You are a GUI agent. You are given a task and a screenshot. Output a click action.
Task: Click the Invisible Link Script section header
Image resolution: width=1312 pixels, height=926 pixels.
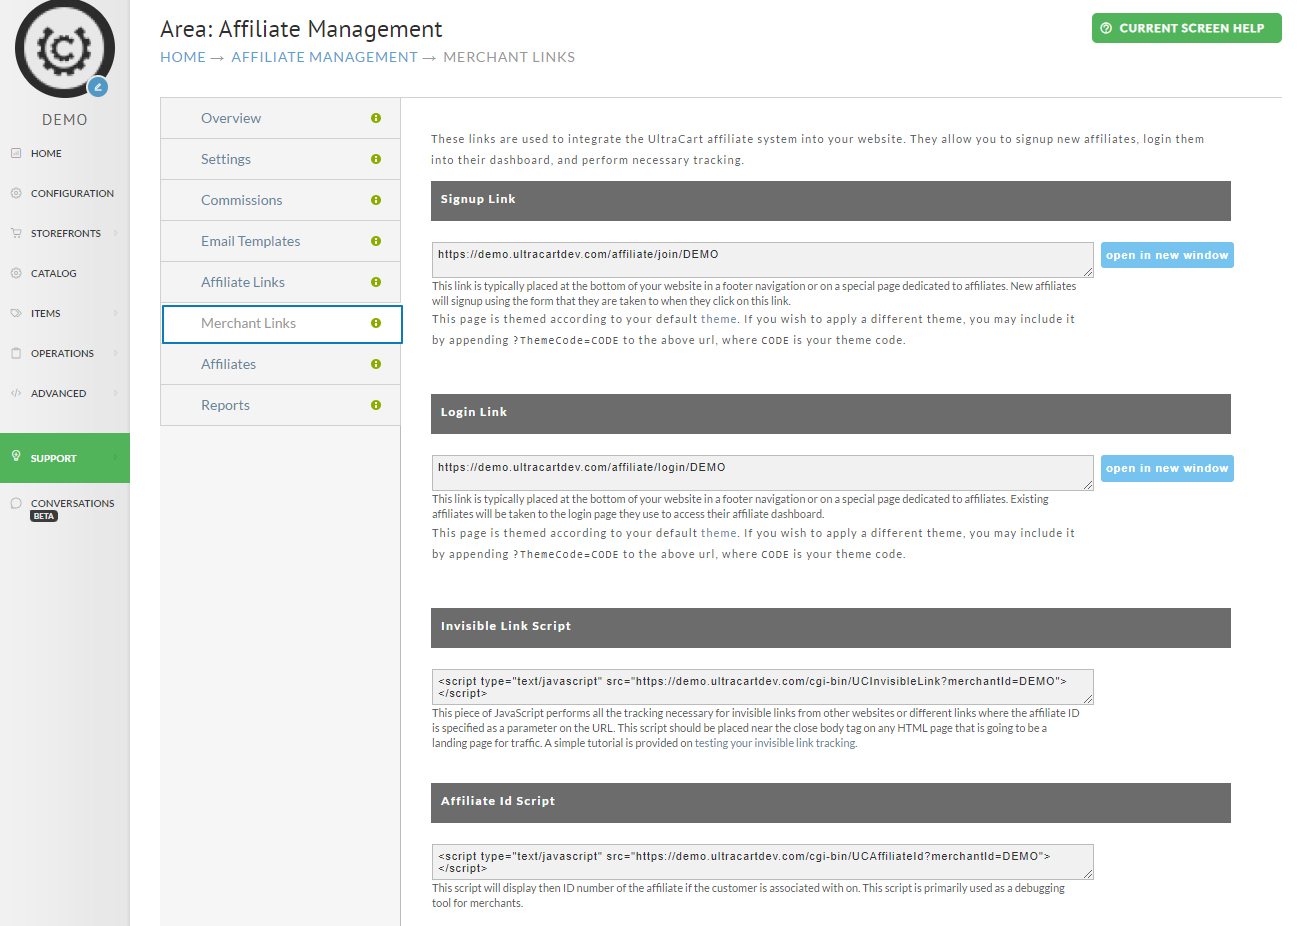pyautogui.click(x=831, y=628)
